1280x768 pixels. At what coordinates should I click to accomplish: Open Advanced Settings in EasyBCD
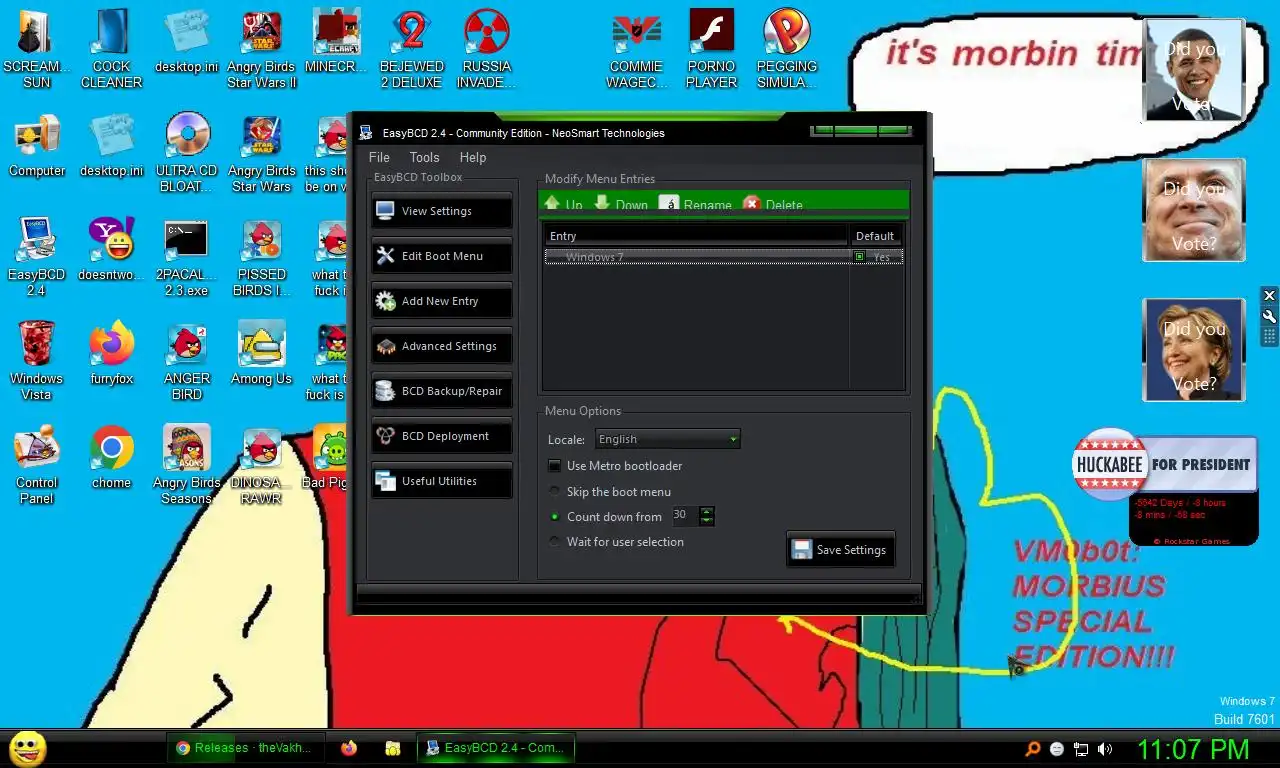point(441,346)
